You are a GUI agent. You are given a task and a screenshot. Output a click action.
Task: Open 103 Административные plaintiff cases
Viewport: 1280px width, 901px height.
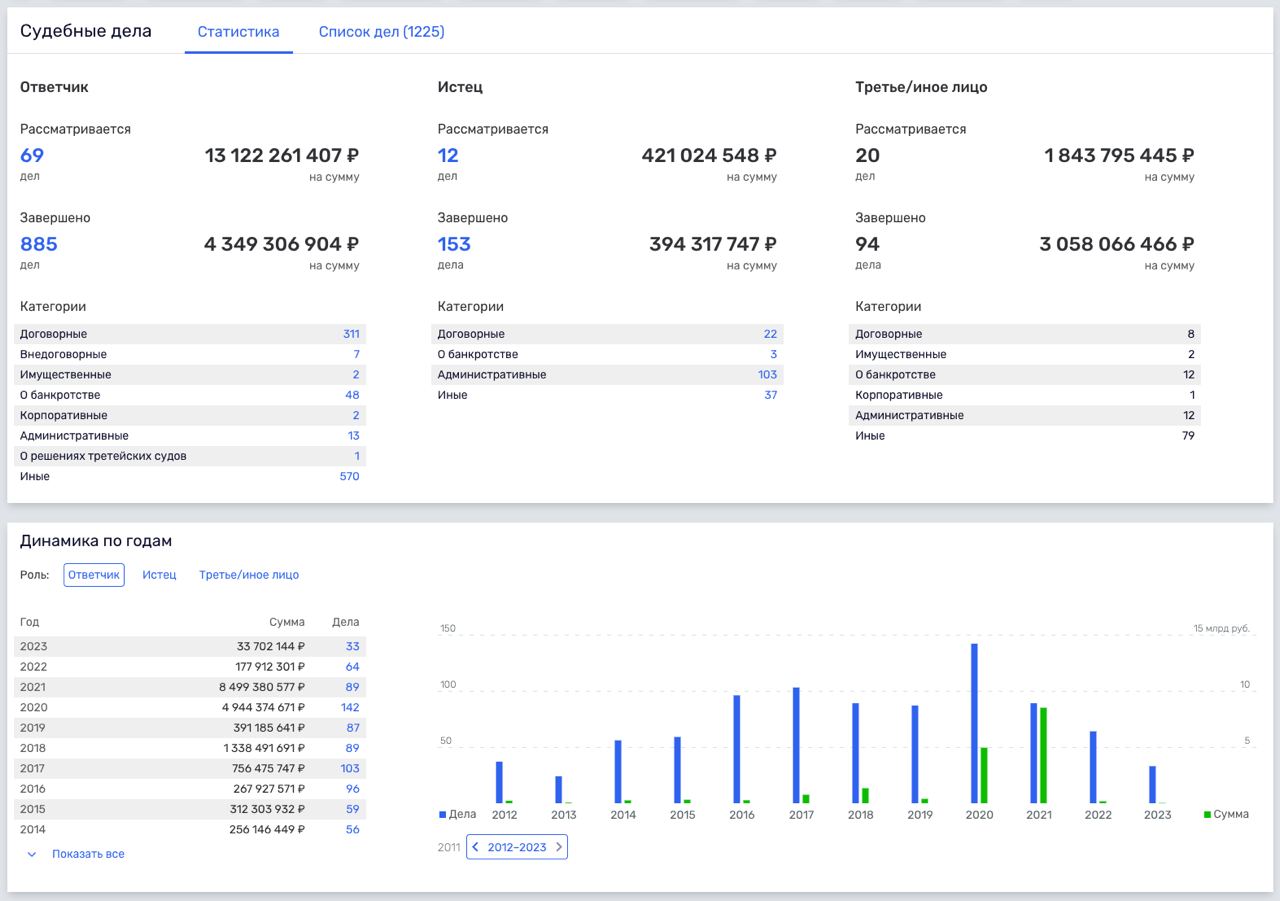767,375
